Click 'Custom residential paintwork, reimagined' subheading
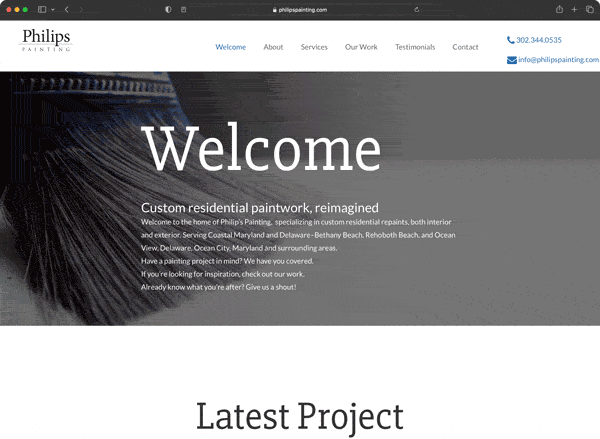600x439 pixels. 260,208
